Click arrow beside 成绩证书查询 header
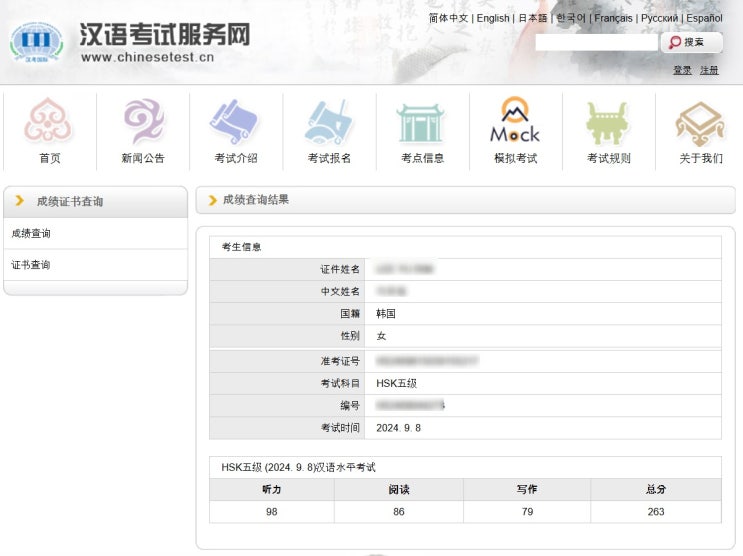The image size is (743, 556). tap(19, 201)
